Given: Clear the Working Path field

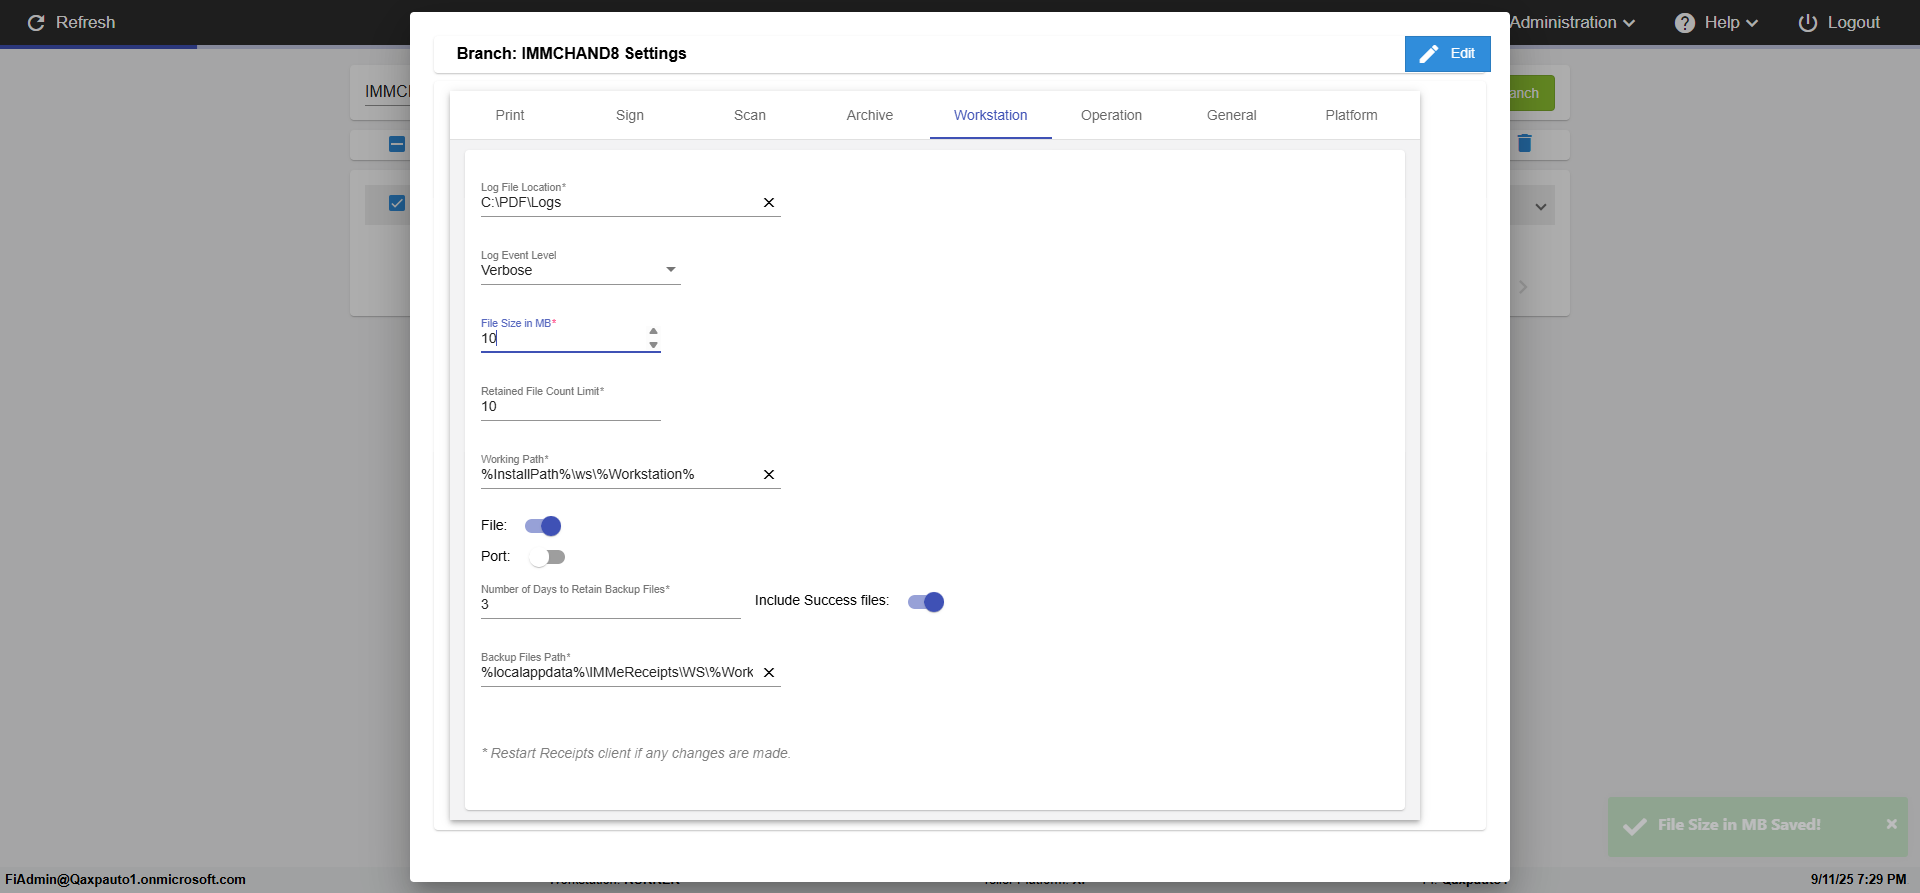Looking at the screenshot, I should coord(769,475).
